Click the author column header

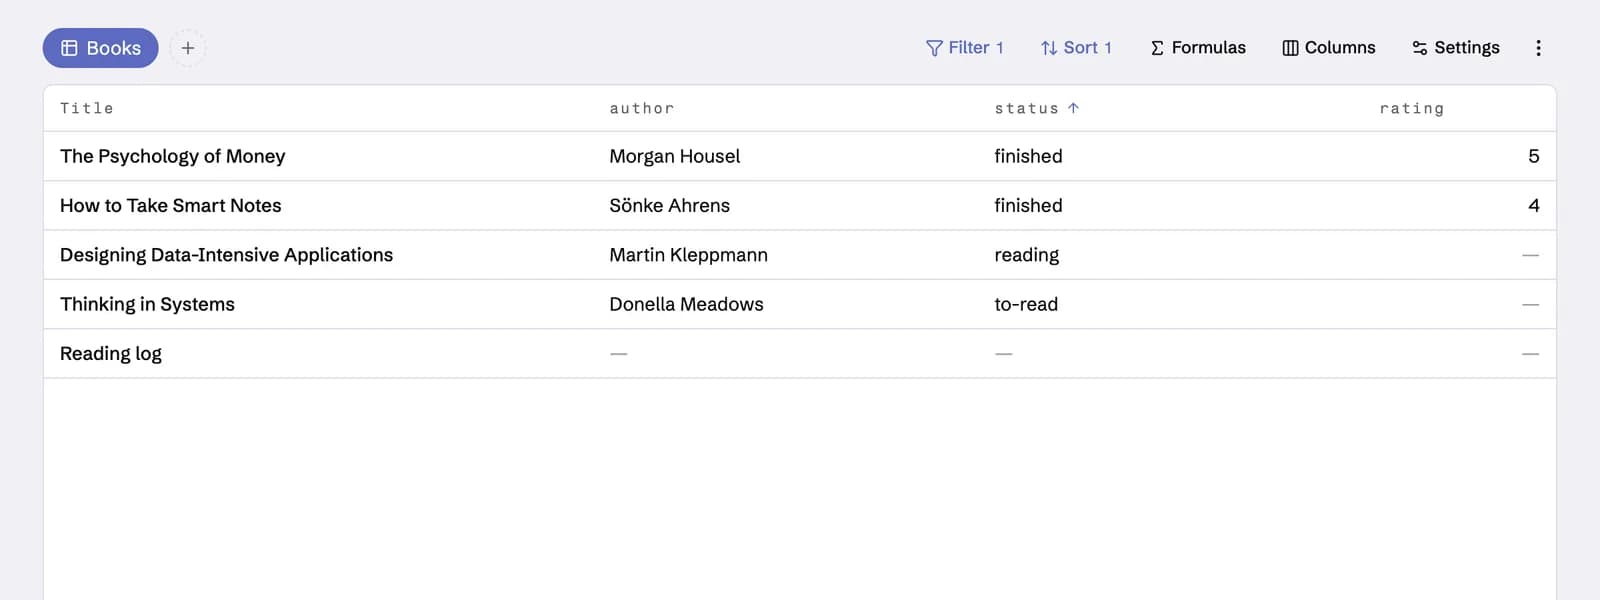click(642, 108)
